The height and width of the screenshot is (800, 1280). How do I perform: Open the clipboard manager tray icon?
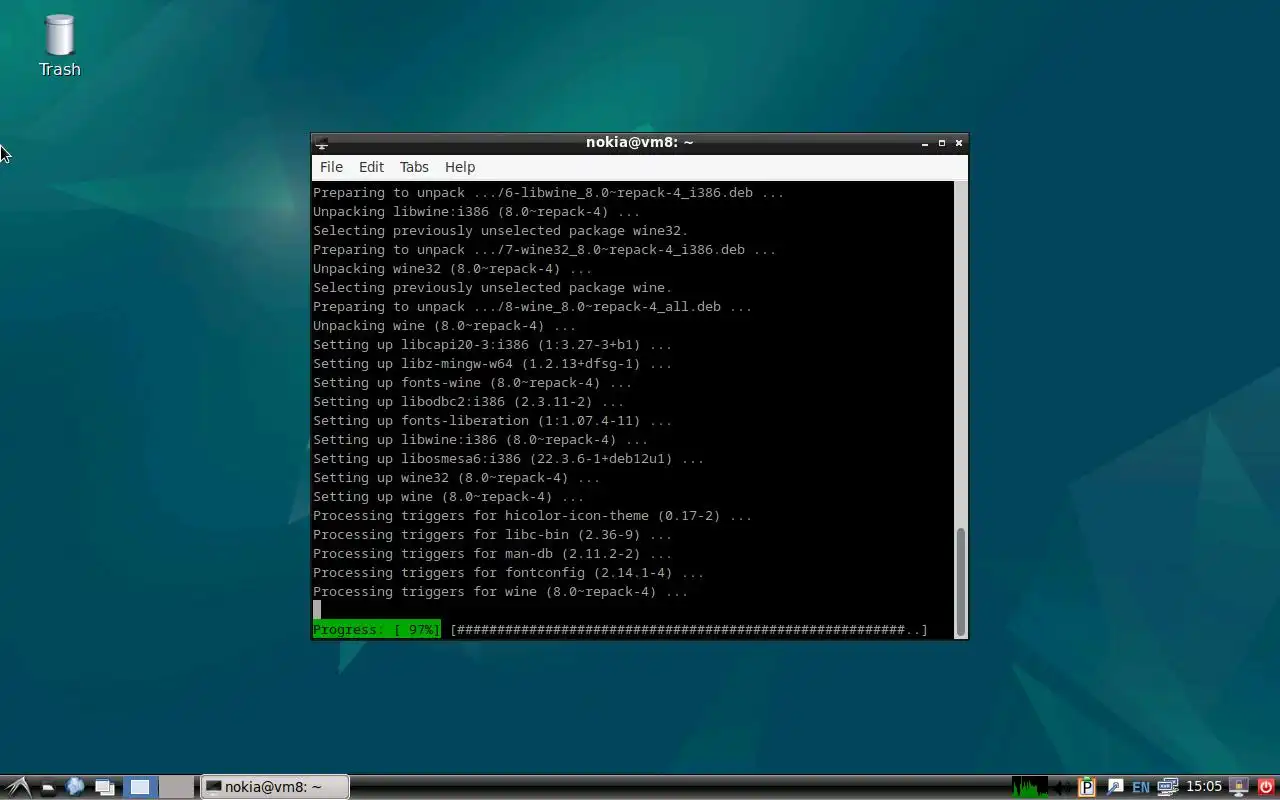(1087, 787)
